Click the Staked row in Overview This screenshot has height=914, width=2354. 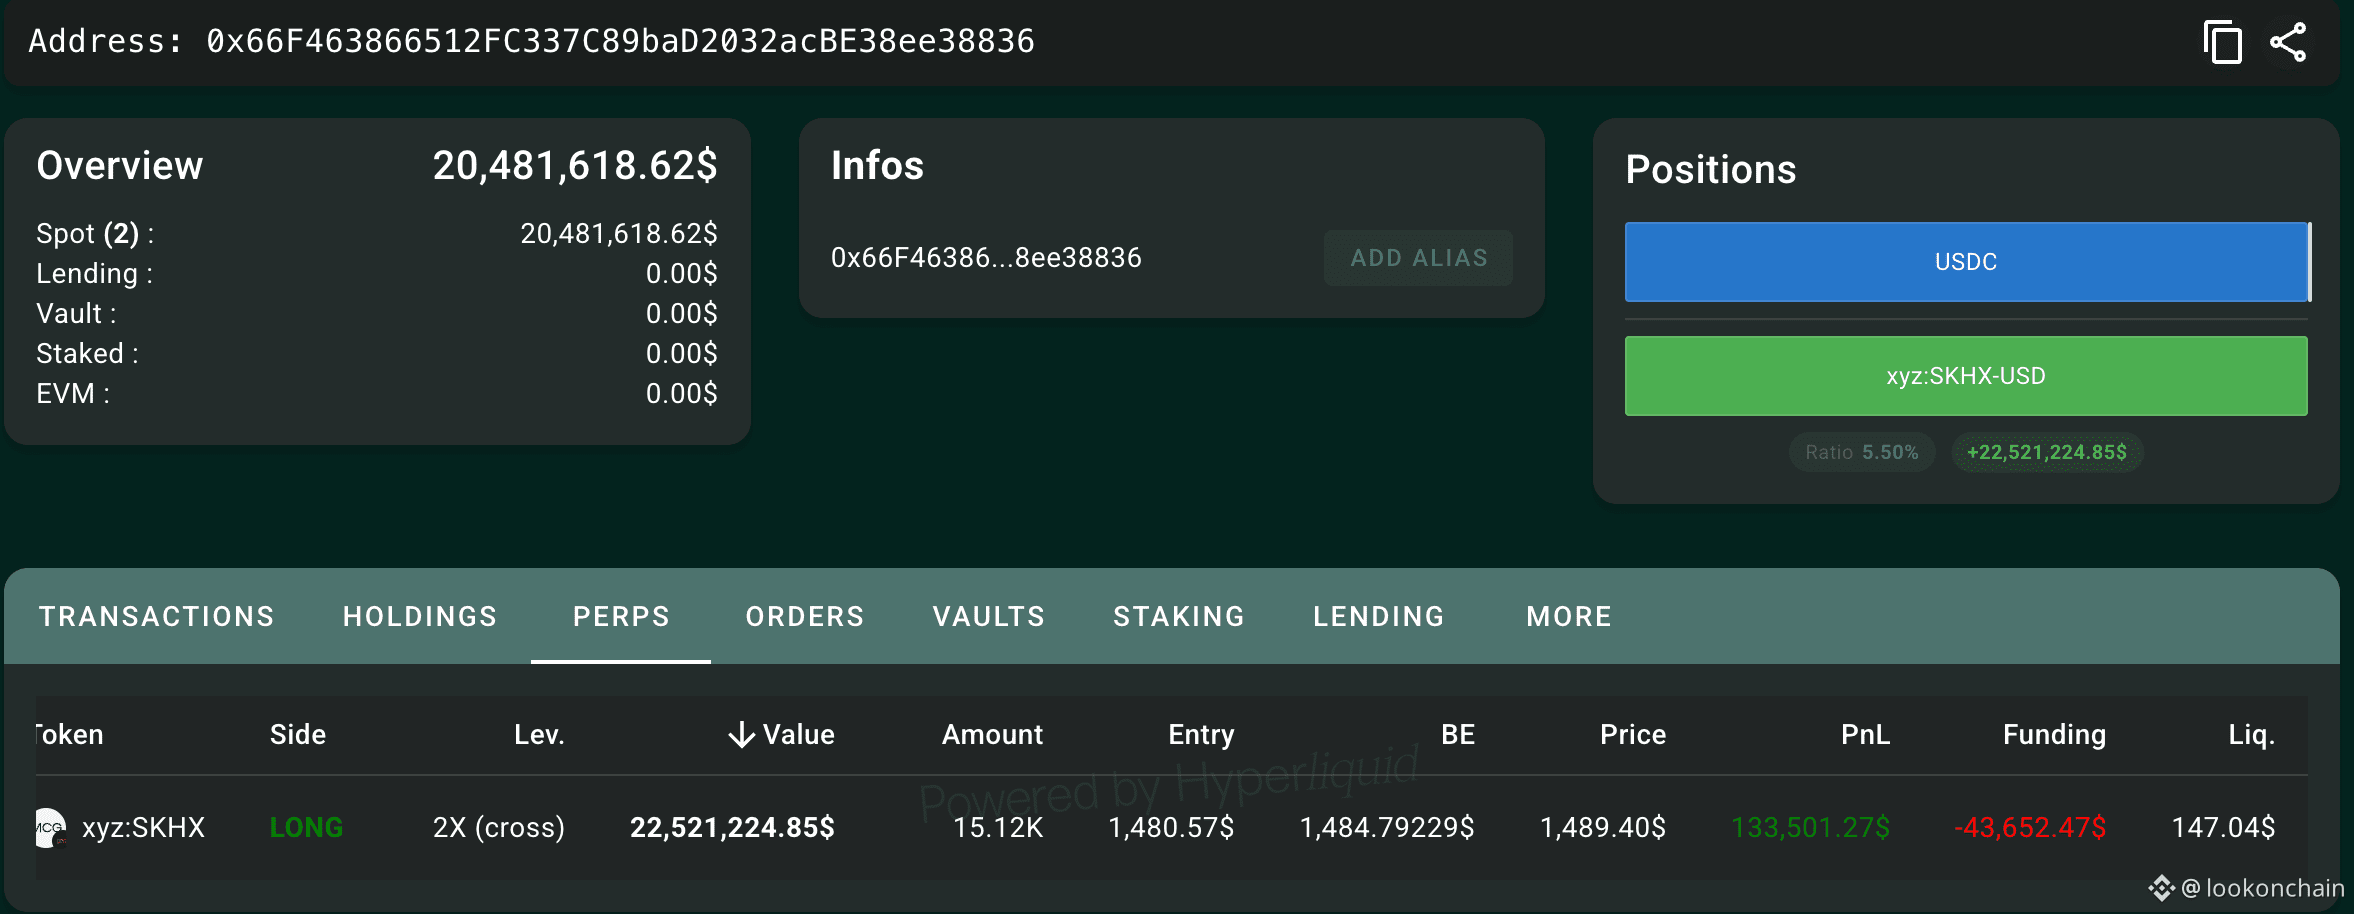(377, 354)
